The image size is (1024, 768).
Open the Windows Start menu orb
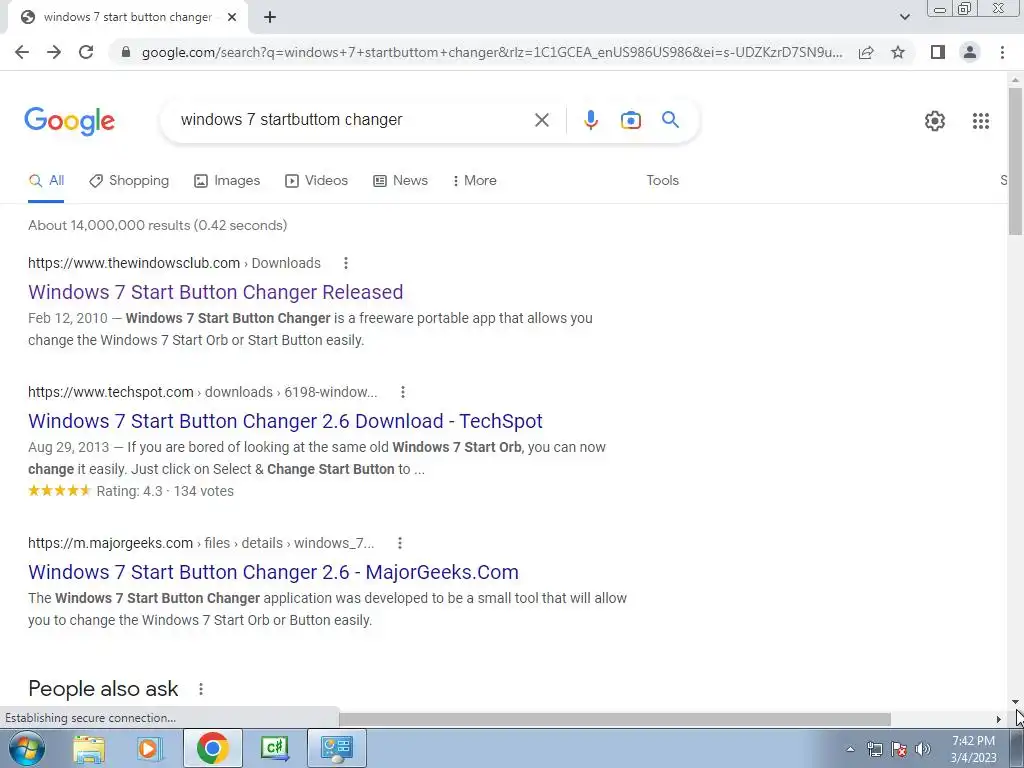point(27,748)
